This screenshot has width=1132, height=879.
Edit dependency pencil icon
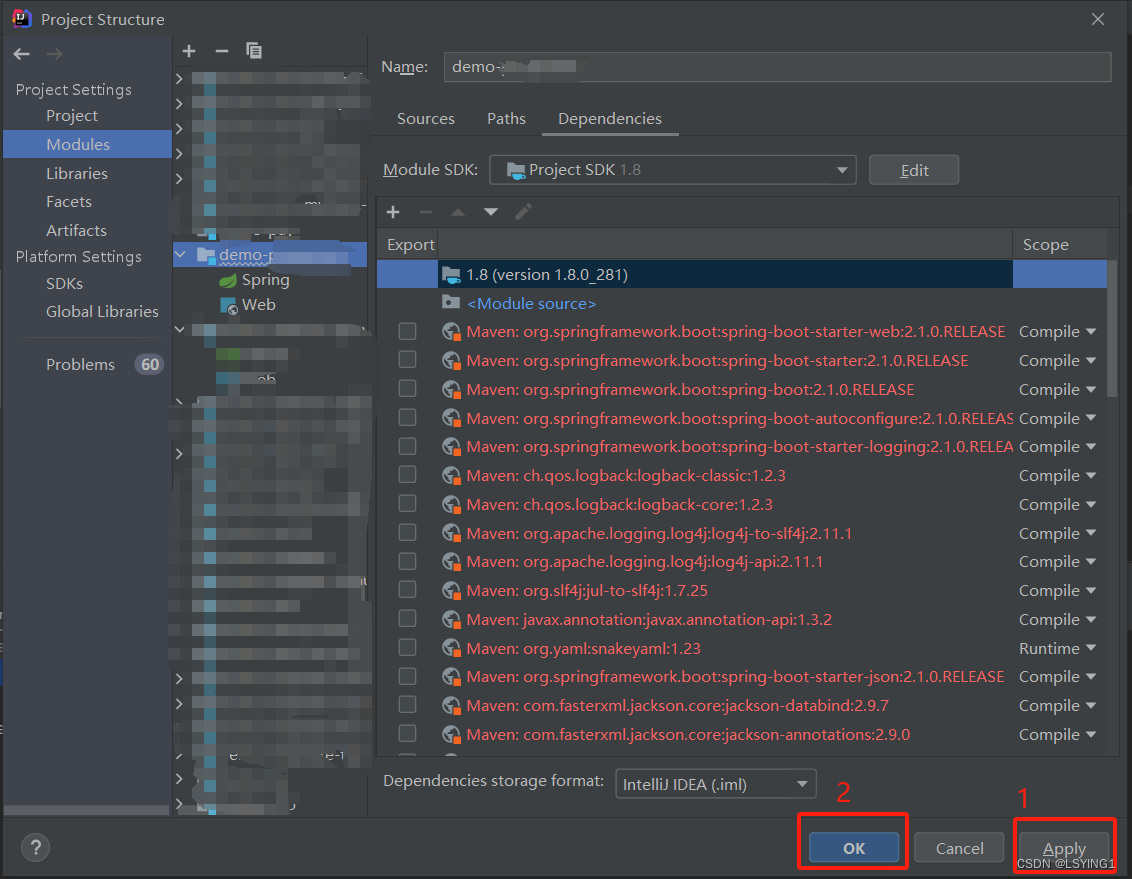pos(523,211)
